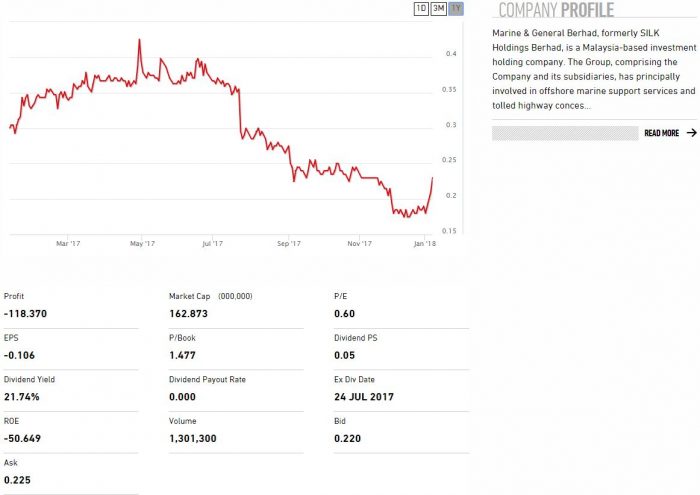700x495 pixels.
Task: Click the Dividend Yield value 21.74%
Action: [23, 397]
